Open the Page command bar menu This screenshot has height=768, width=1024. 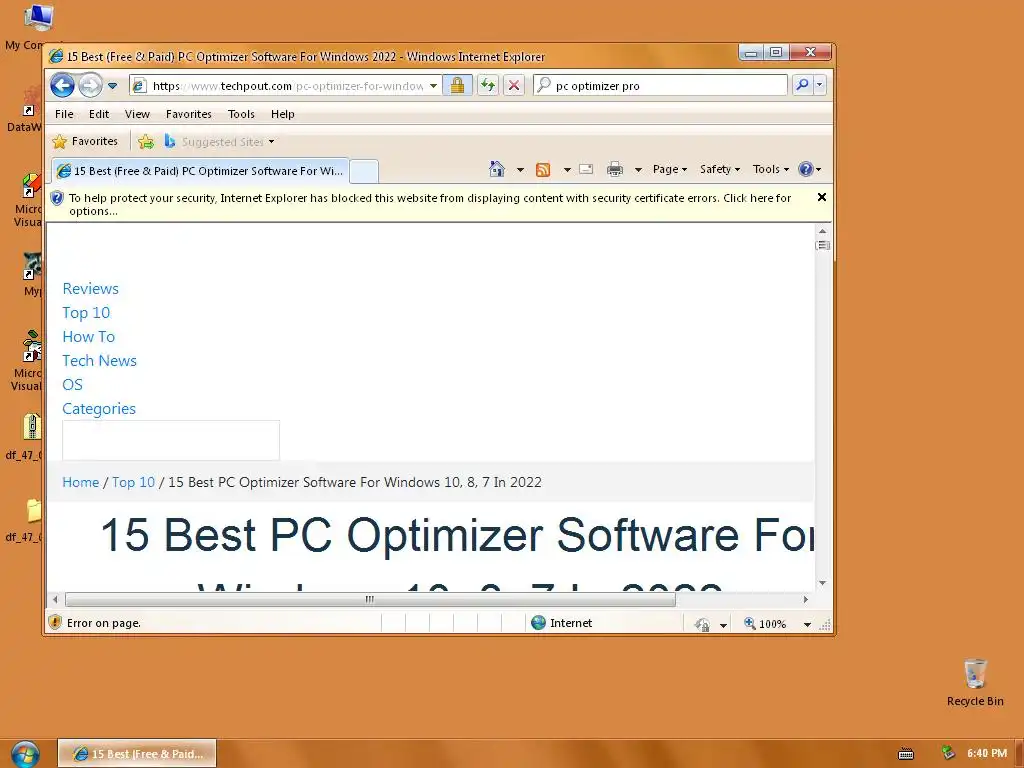click(x=669, y=169)
